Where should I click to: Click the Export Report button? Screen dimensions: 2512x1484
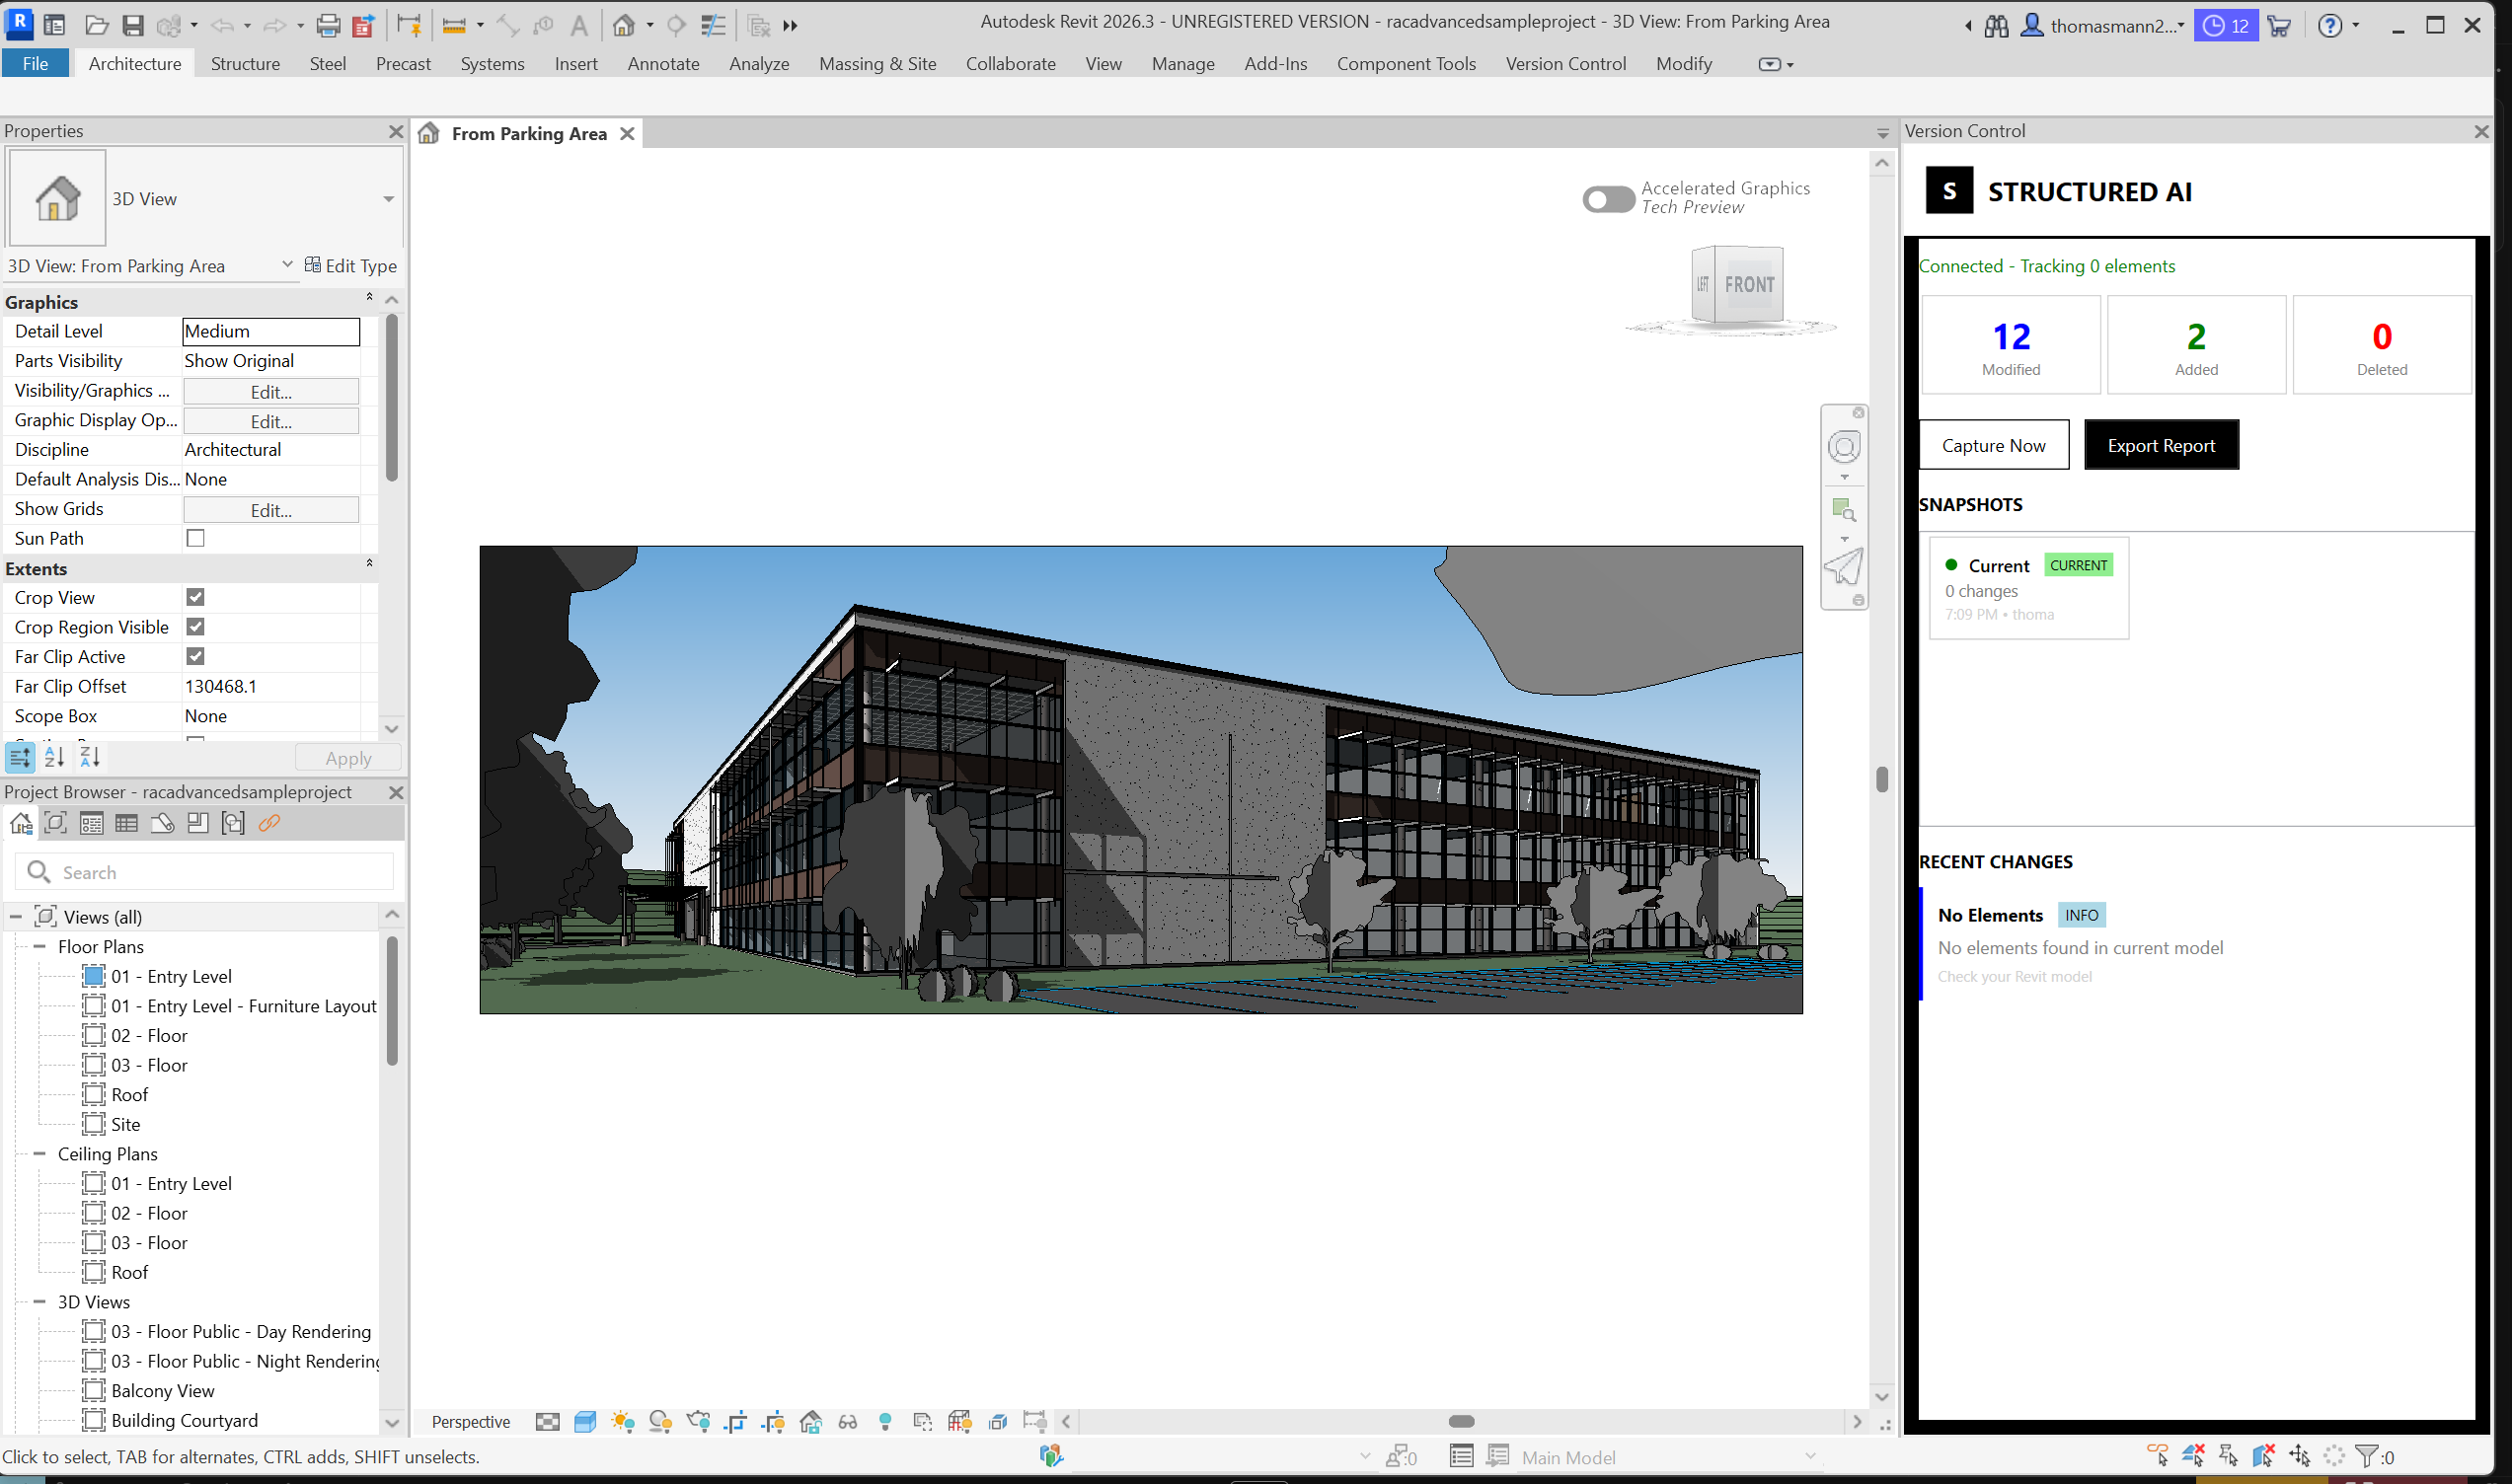[x=2160, y=445]
